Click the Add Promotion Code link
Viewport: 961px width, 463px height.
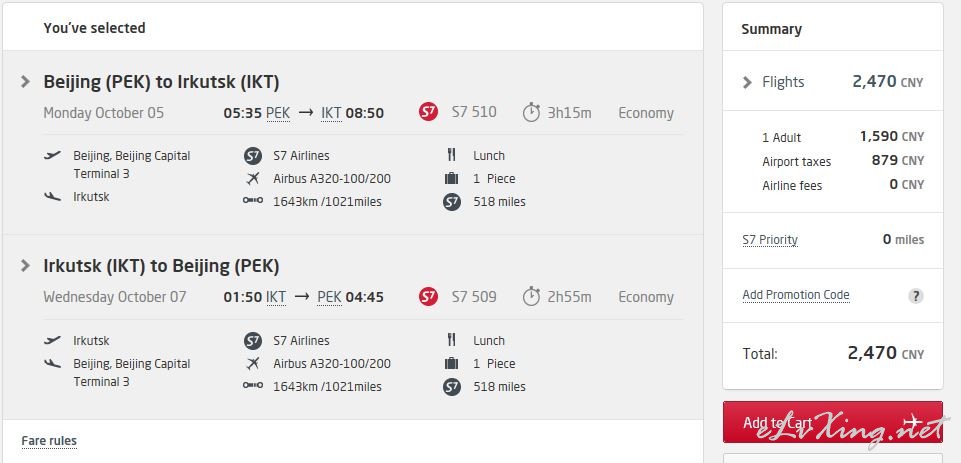796,295
